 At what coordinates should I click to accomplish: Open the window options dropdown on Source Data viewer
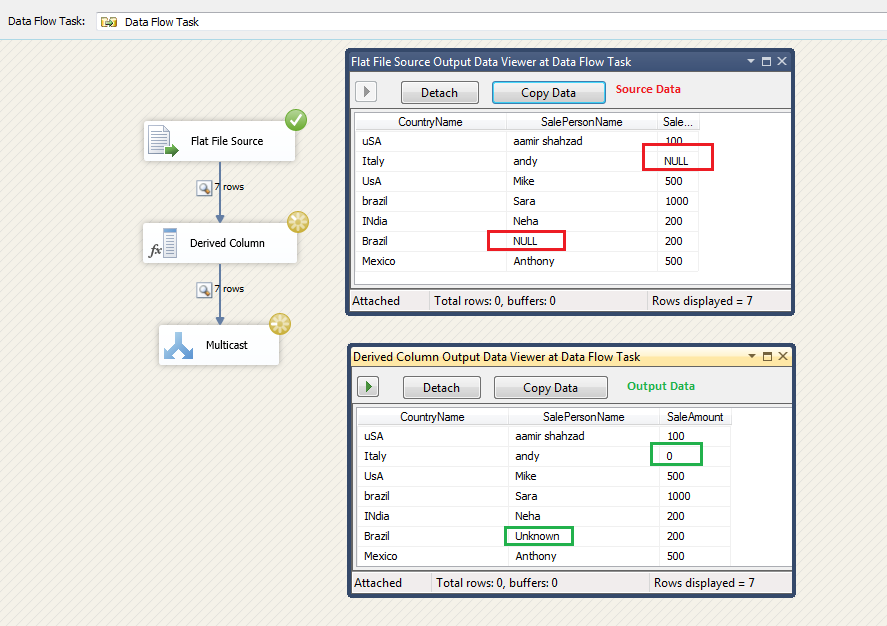(750, 61)
